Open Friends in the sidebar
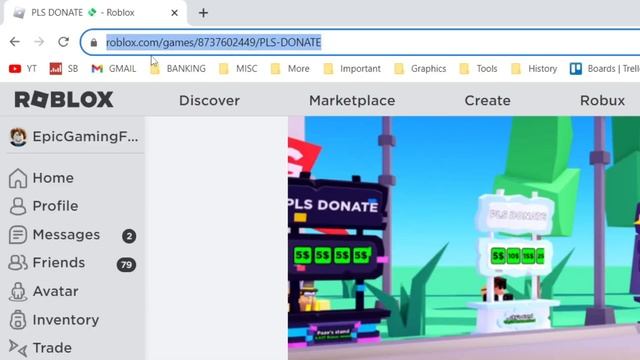 [x=59, y=262]
